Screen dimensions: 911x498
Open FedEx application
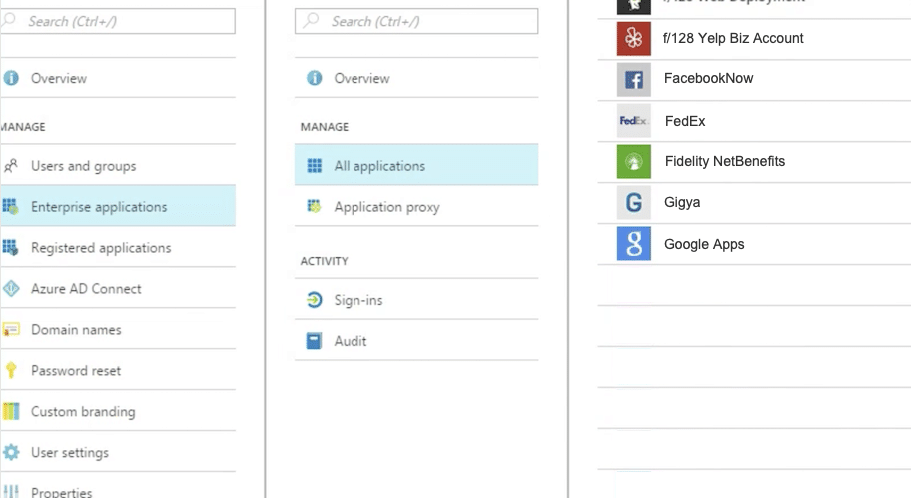pos(754,121)
